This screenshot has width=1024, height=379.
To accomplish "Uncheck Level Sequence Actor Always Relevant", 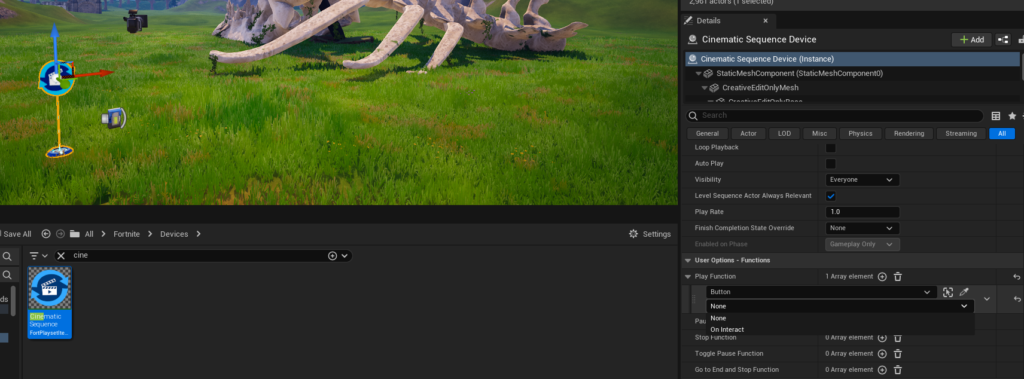I will (x=831, y=195).
